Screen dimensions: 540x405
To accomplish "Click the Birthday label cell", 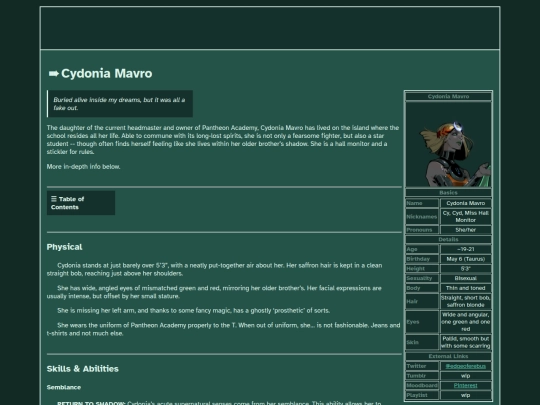I will [x=422, y=259].
